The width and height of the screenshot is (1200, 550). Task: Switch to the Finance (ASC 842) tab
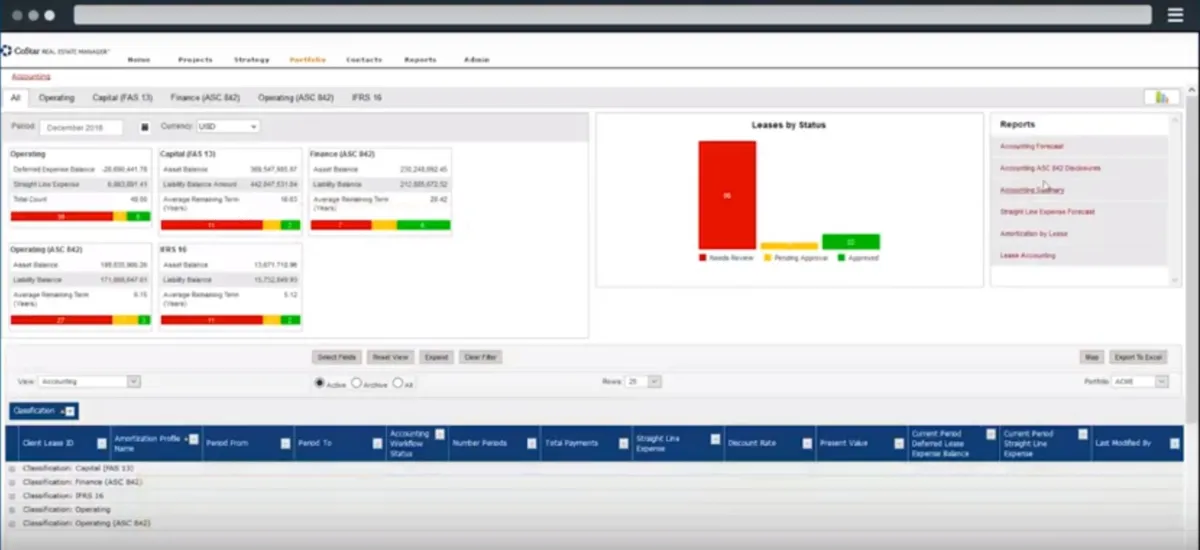pos(206,98)
